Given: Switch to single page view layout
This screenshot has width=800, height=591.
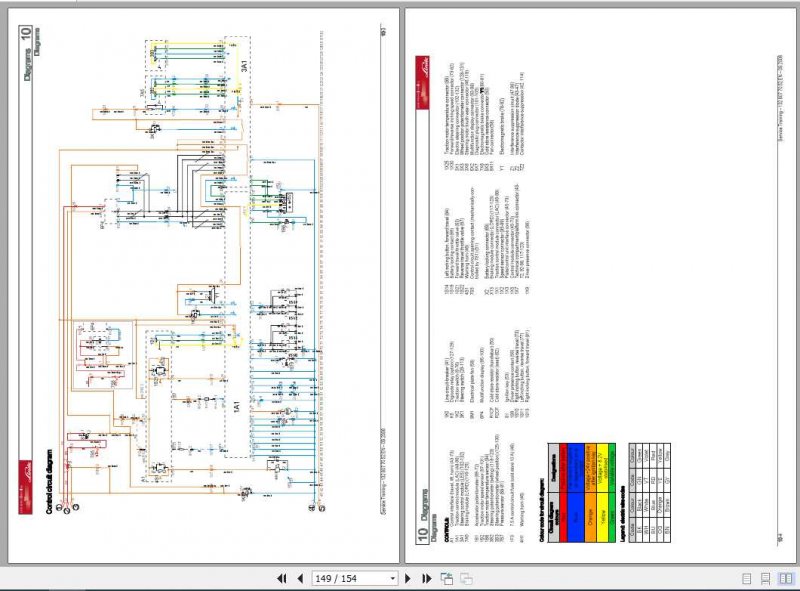Looking at the screenshot, I should tap(746, 578).
